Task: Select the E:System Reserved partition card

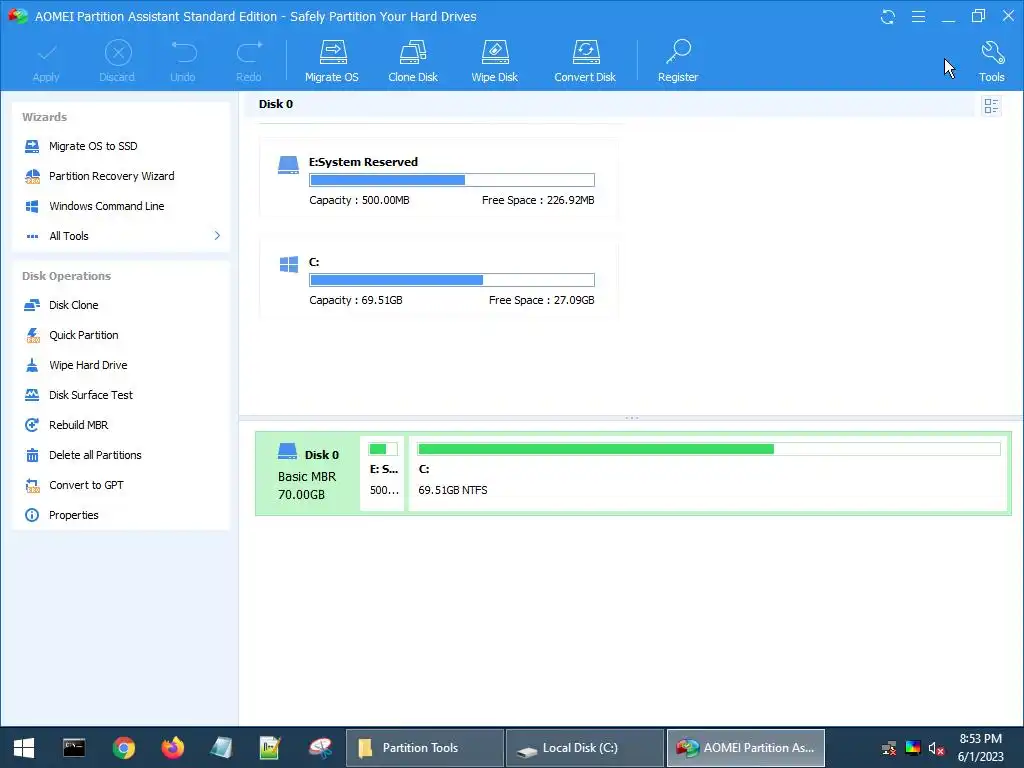Action: (438, 178)
